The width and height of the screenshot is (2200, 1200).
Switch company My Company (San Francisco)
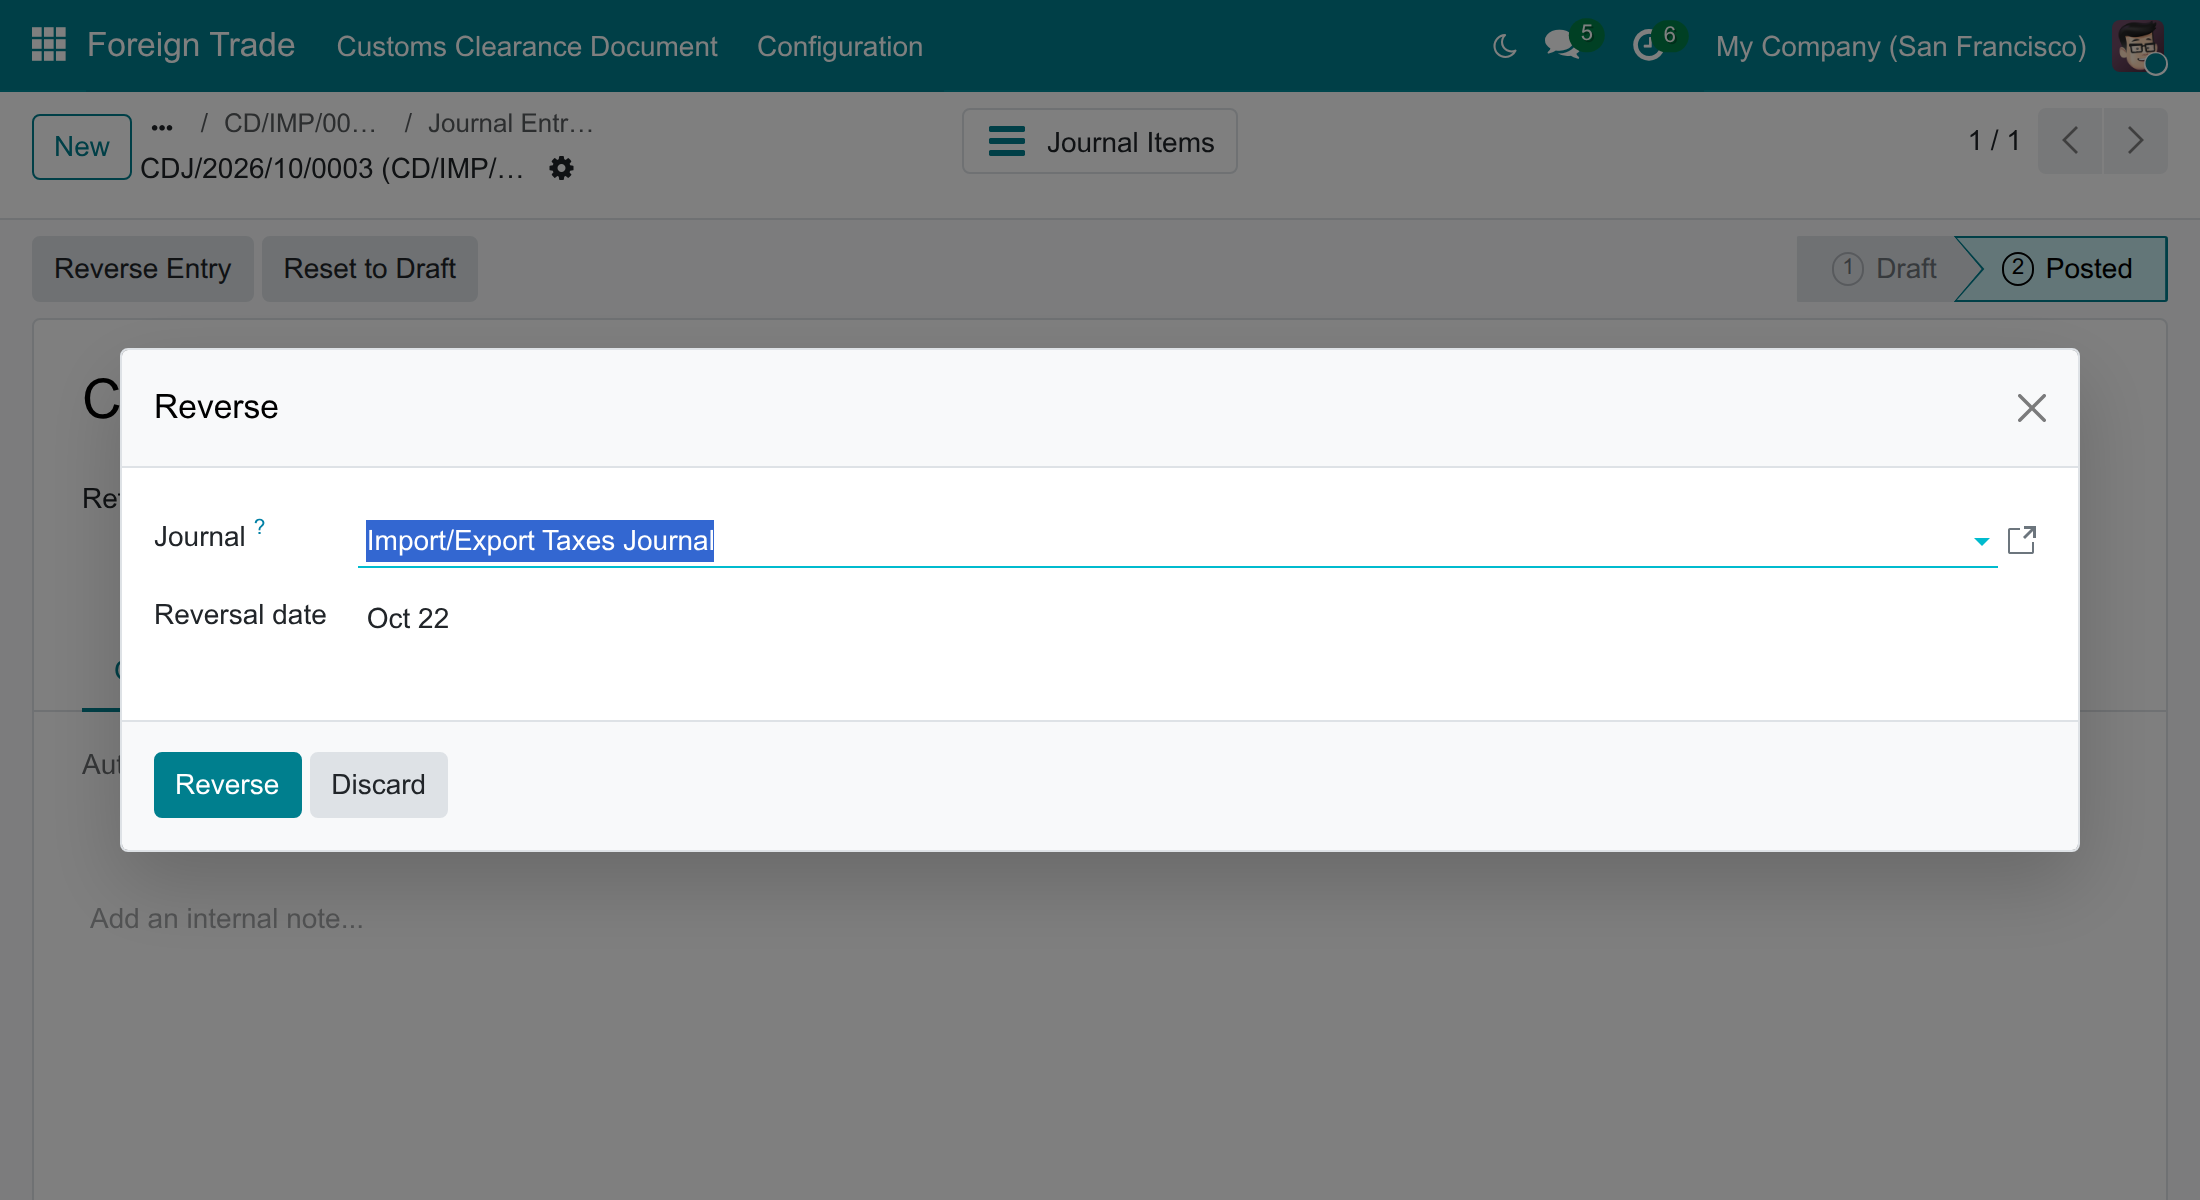[x=1900, y=46]
